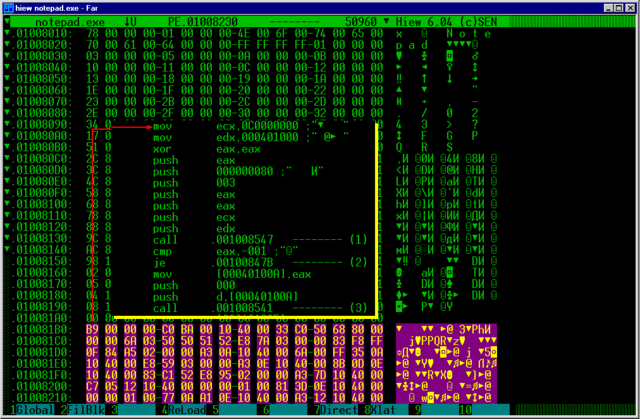Click the Hiew window icon in title bar
This screenshot has height=419, width=640.
[x=9, y=8]
